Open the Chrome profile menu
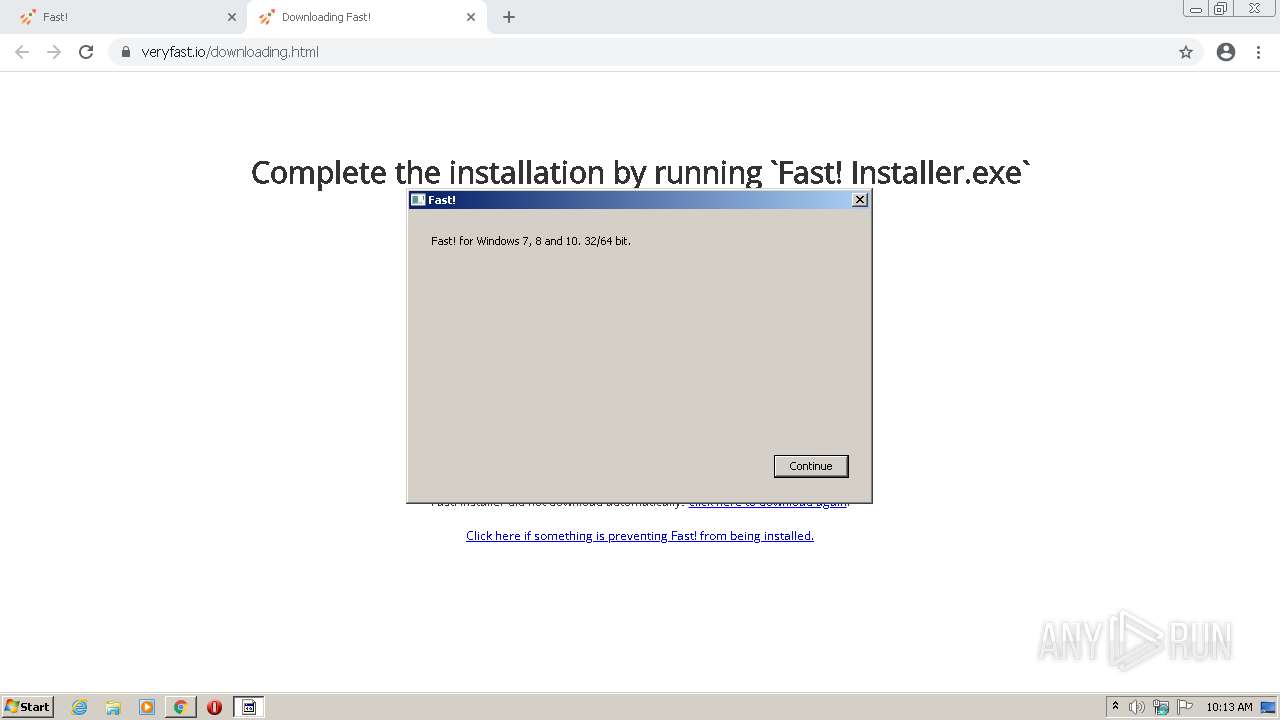This screenshot has width=1280, height=720. [x=1226, y=52]
